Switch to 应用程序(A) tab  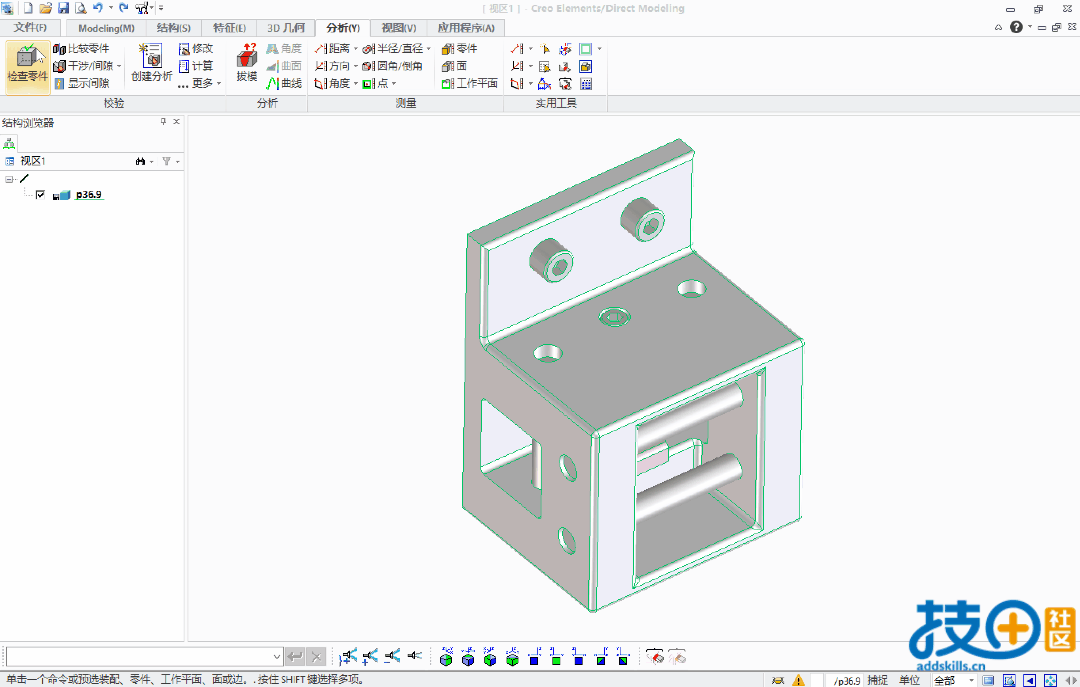point(466,28)
